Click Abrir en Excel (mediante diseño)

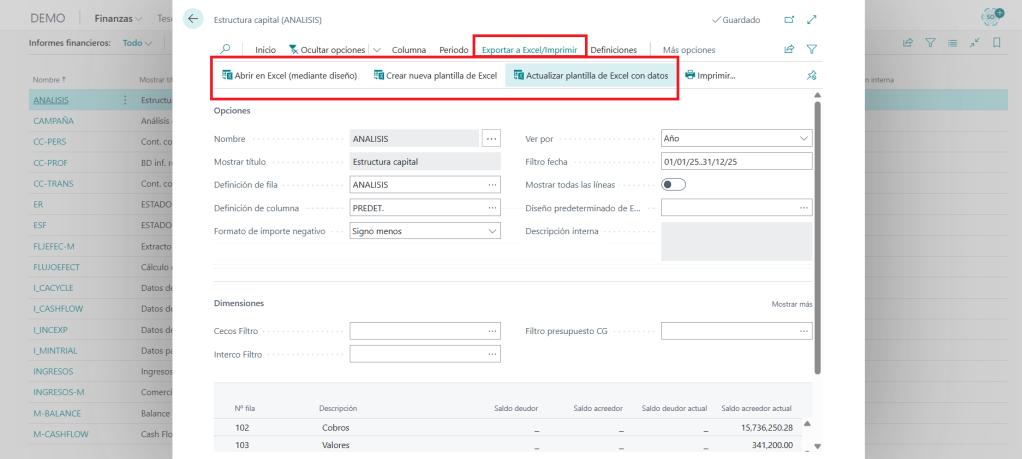(289, 75)
